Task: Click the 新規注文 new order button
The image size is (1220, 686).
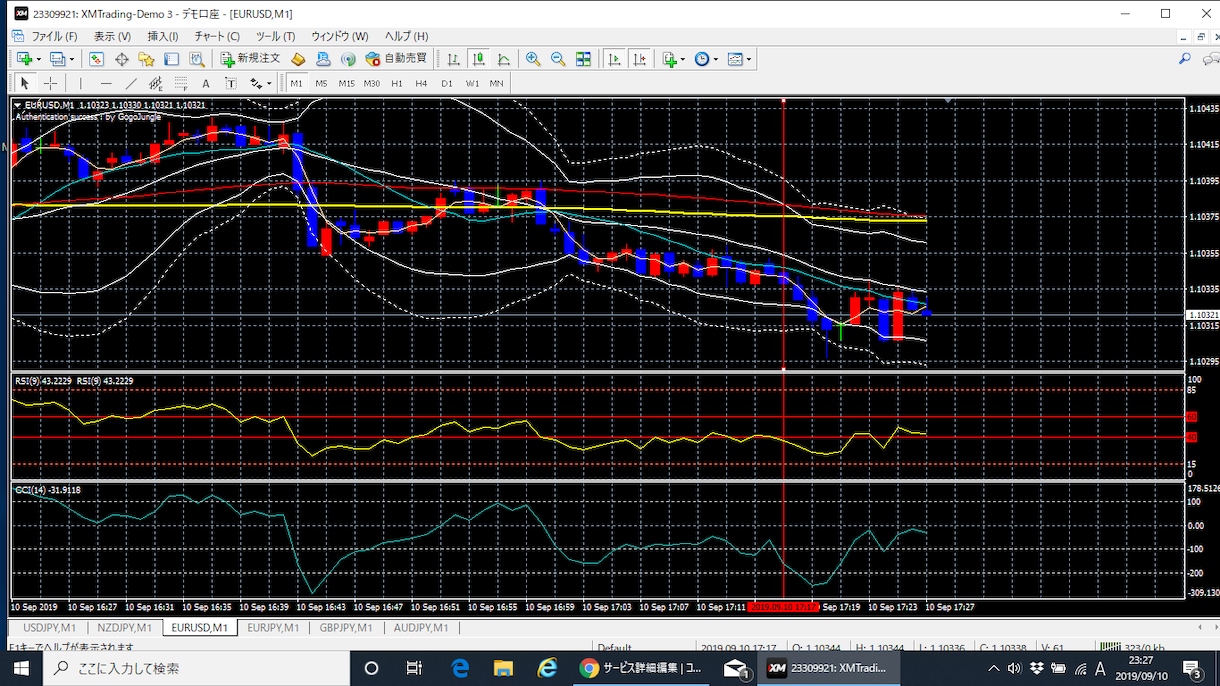Action: coord(250,59)
